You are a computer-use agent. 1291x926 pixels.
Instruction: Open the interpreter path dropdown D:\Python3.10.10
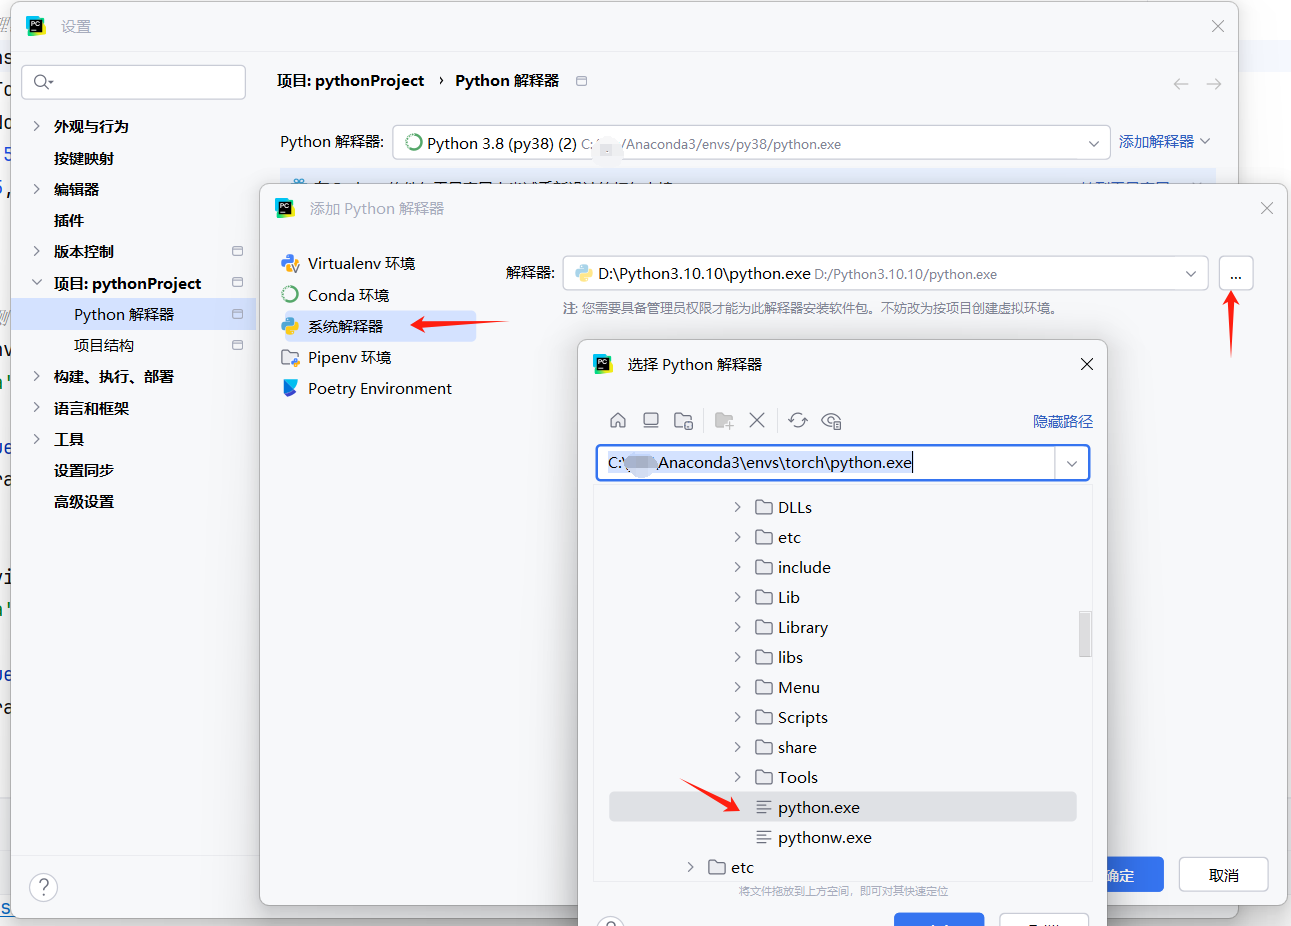1191,274
